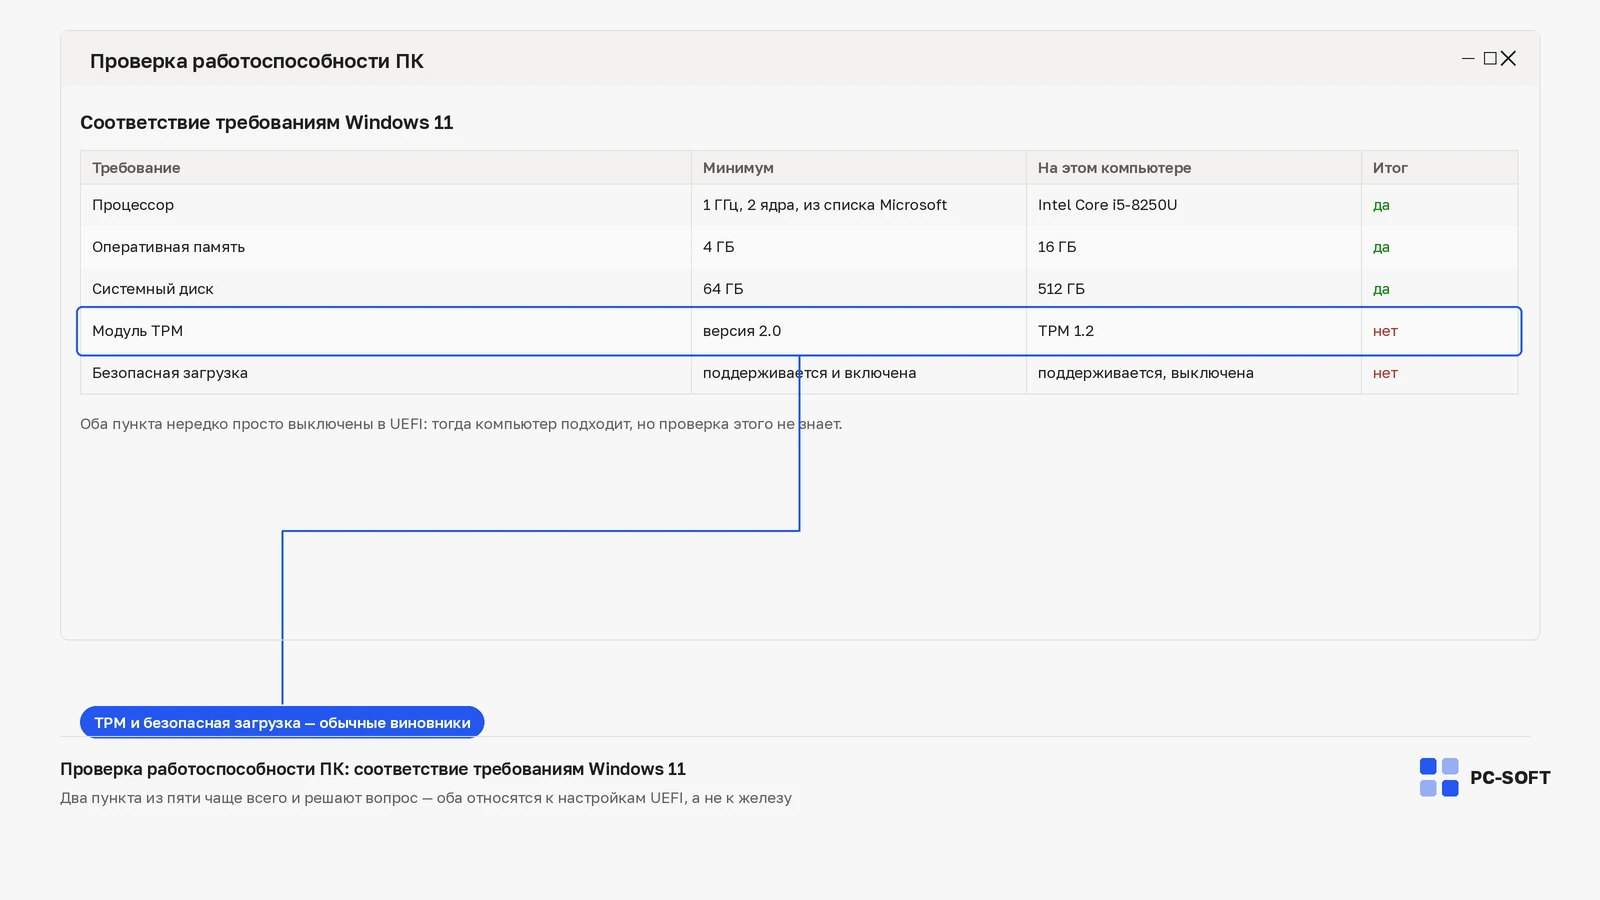
Task: Click the Итог column header
Action: point(1440,168)
